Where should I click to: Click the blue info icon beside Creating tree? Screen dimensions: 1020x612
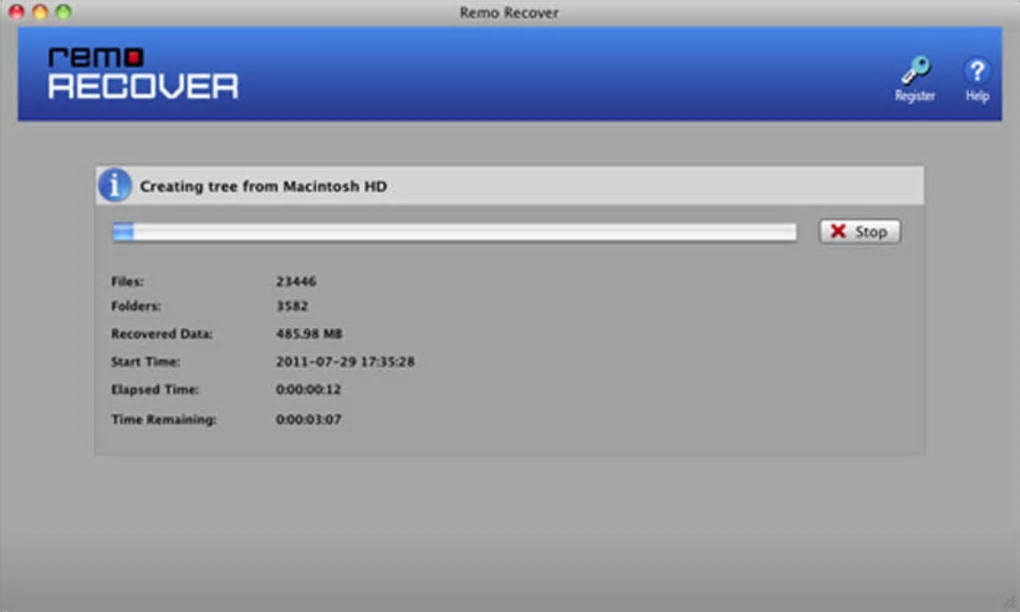(115, 185)
